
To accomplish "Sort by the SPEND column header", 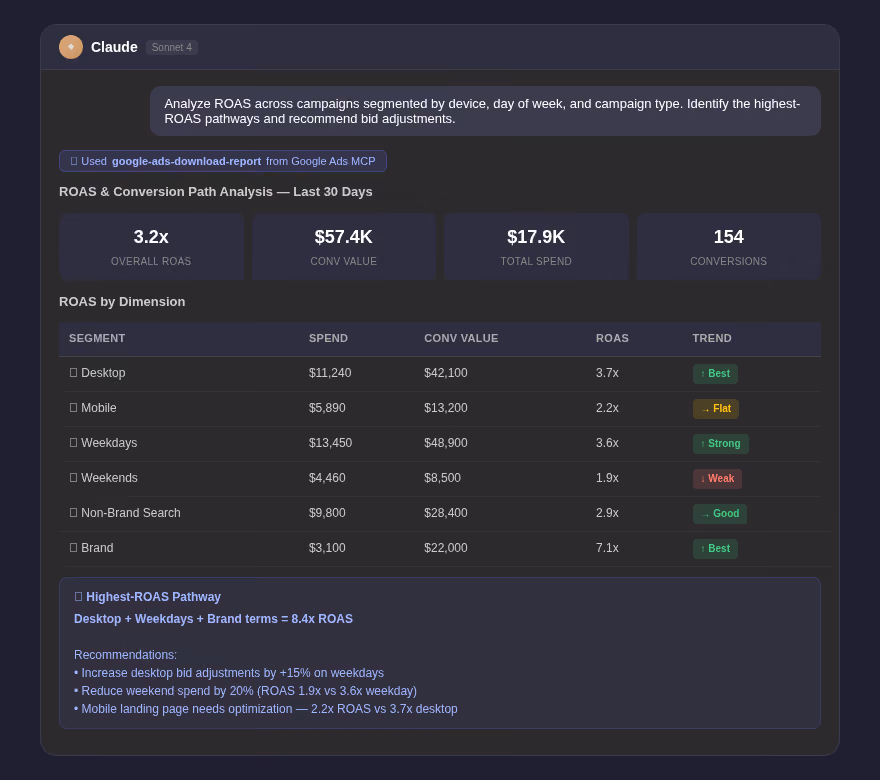I will 328,338.
